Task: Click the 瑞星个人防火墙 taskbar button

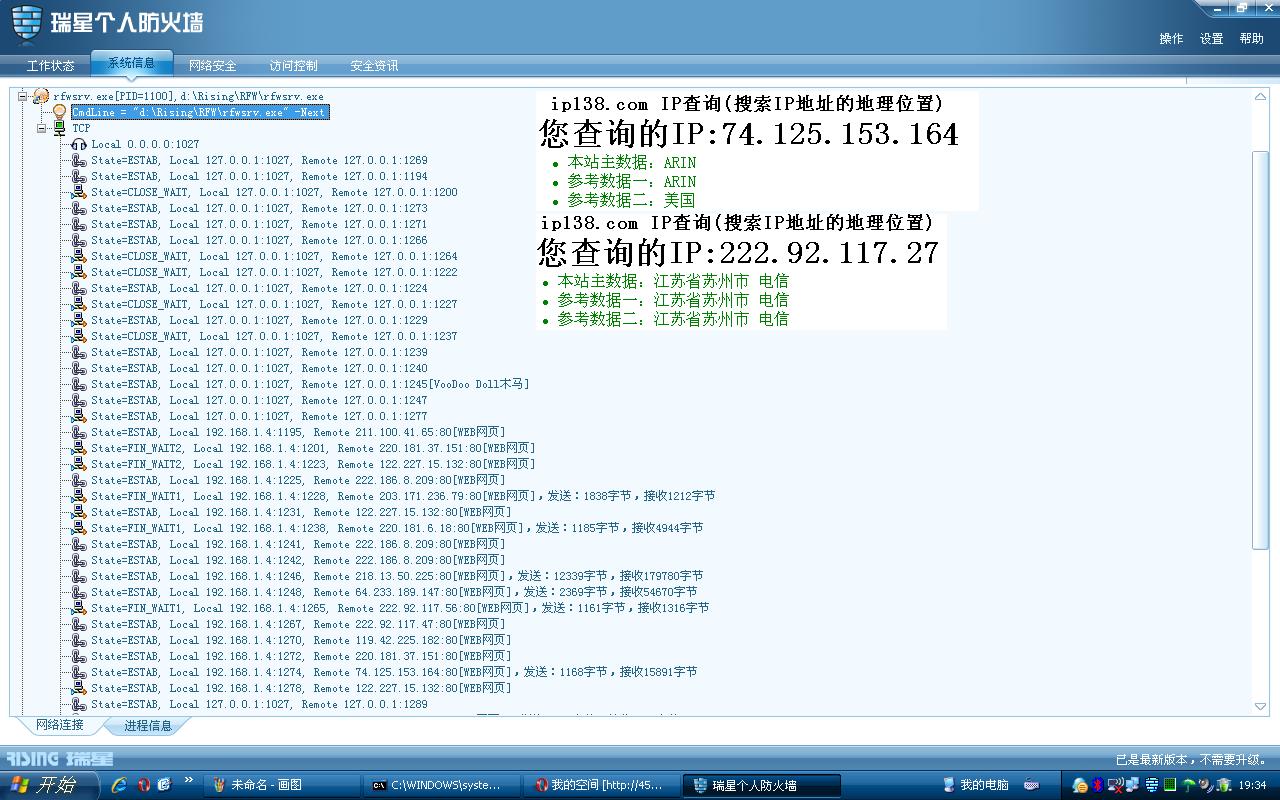Action: (761, 785)
